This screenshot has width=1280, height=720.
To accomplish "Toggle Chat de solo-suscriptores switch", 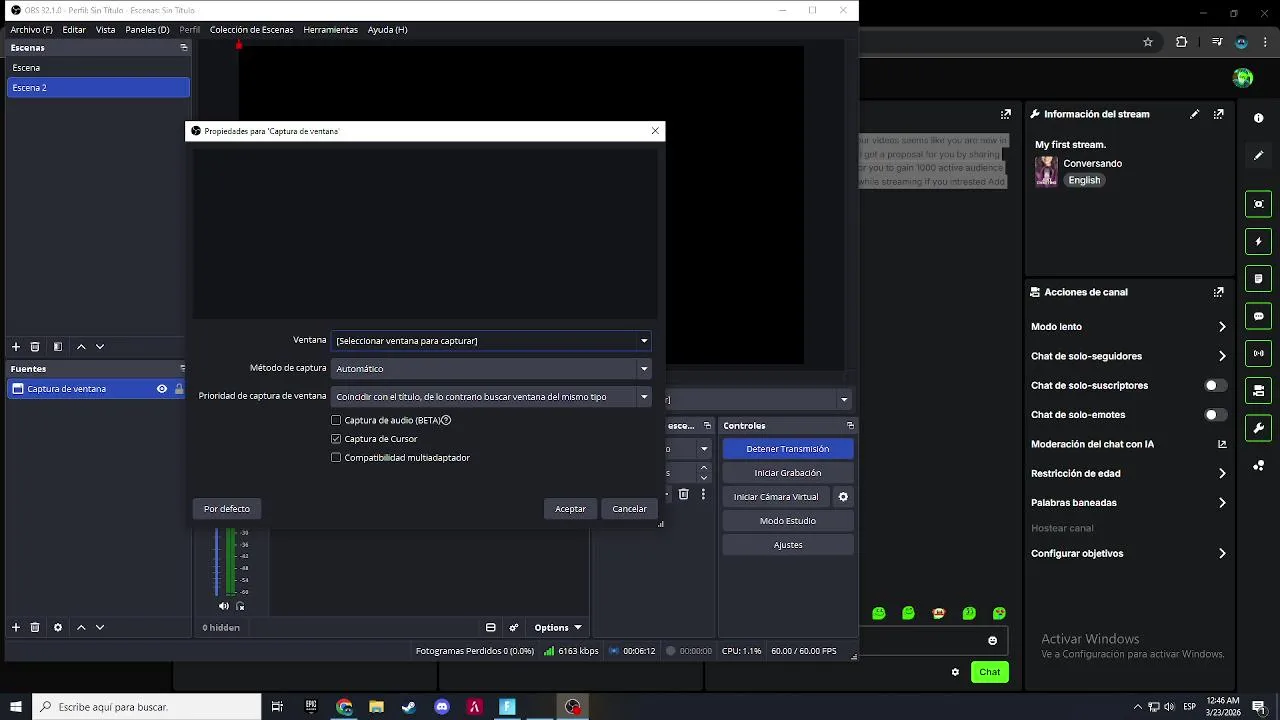I will tap(1215, 386).
